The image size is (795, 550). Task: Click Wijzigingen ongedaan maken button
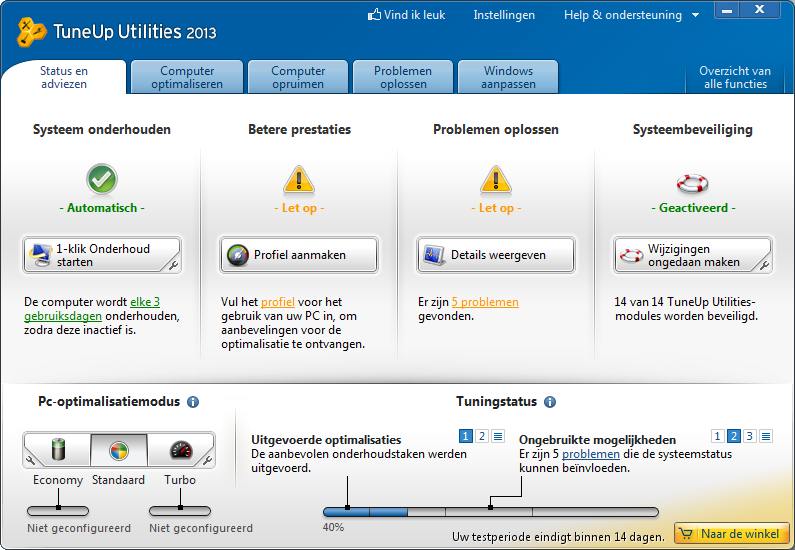click(693, 255)
